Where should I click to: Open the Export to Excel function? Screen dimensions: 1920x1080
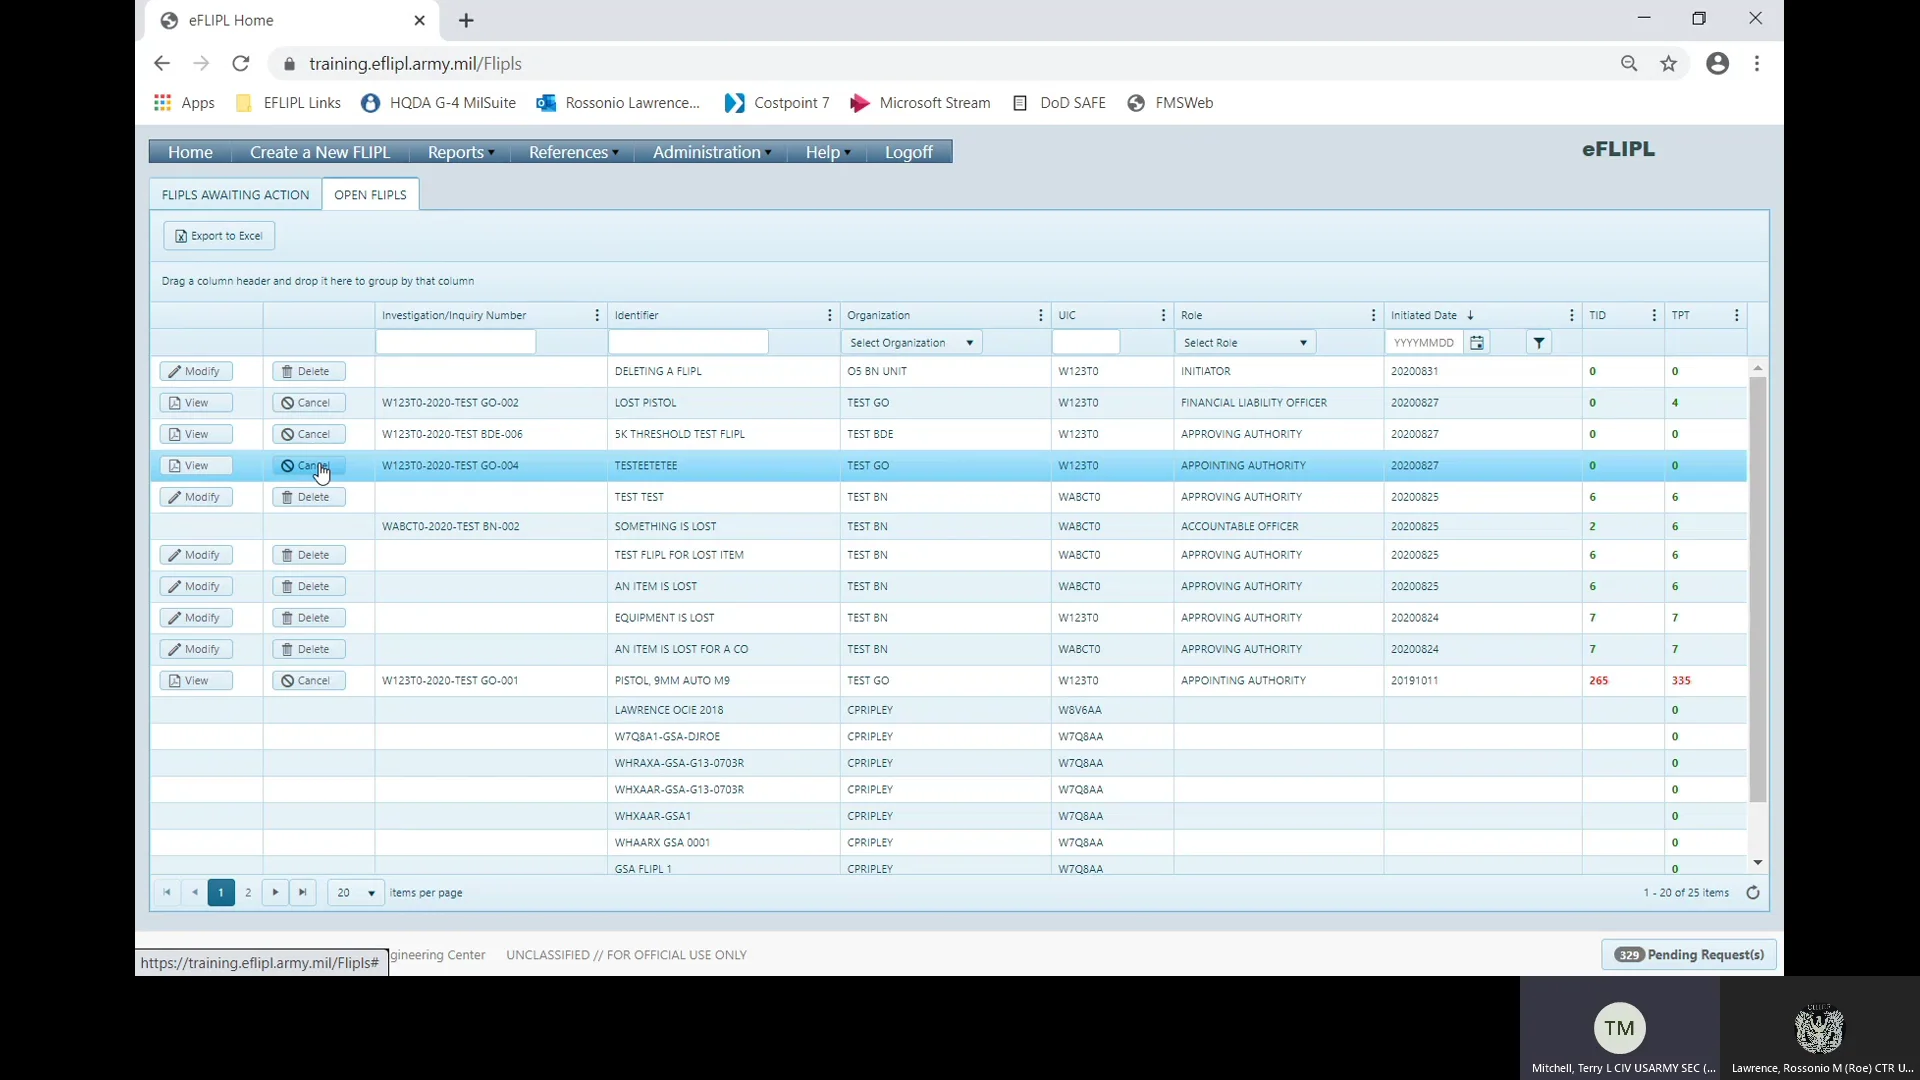click(218, 235)
